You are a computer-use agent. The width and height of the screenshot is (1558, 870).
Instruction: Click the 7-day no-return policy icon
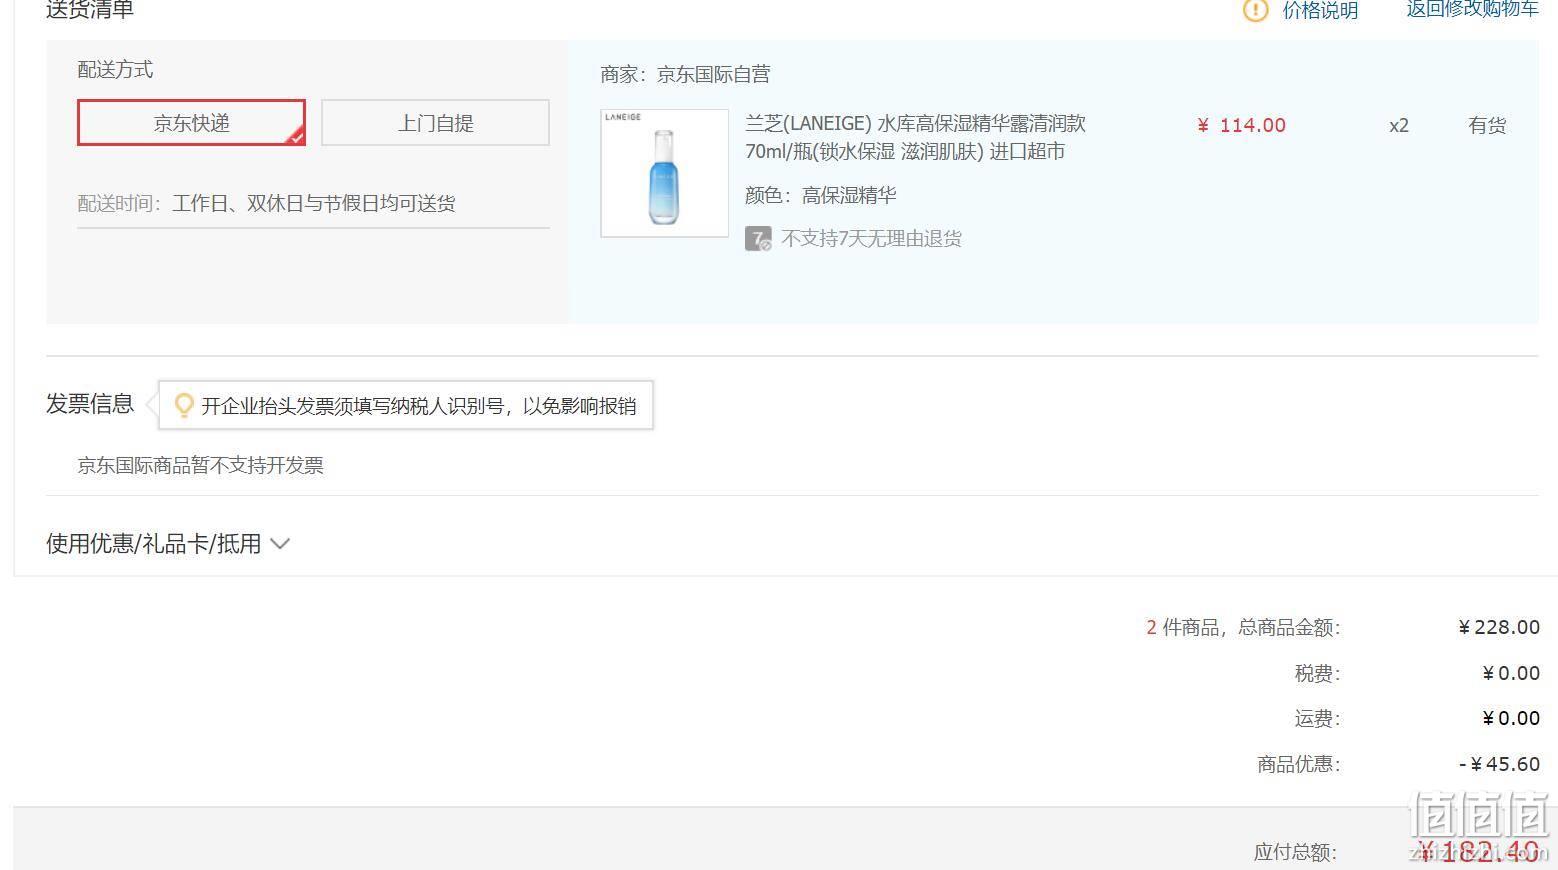coord(758,239)
